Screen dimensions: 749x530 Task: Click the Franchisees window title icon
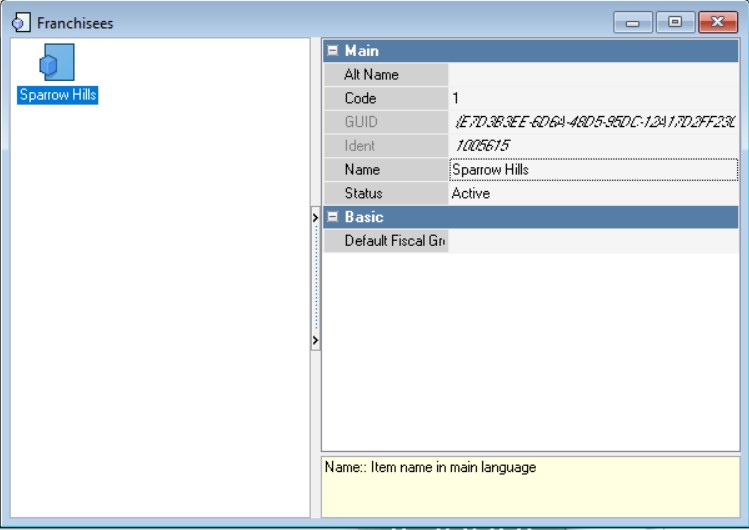point(21,22)
